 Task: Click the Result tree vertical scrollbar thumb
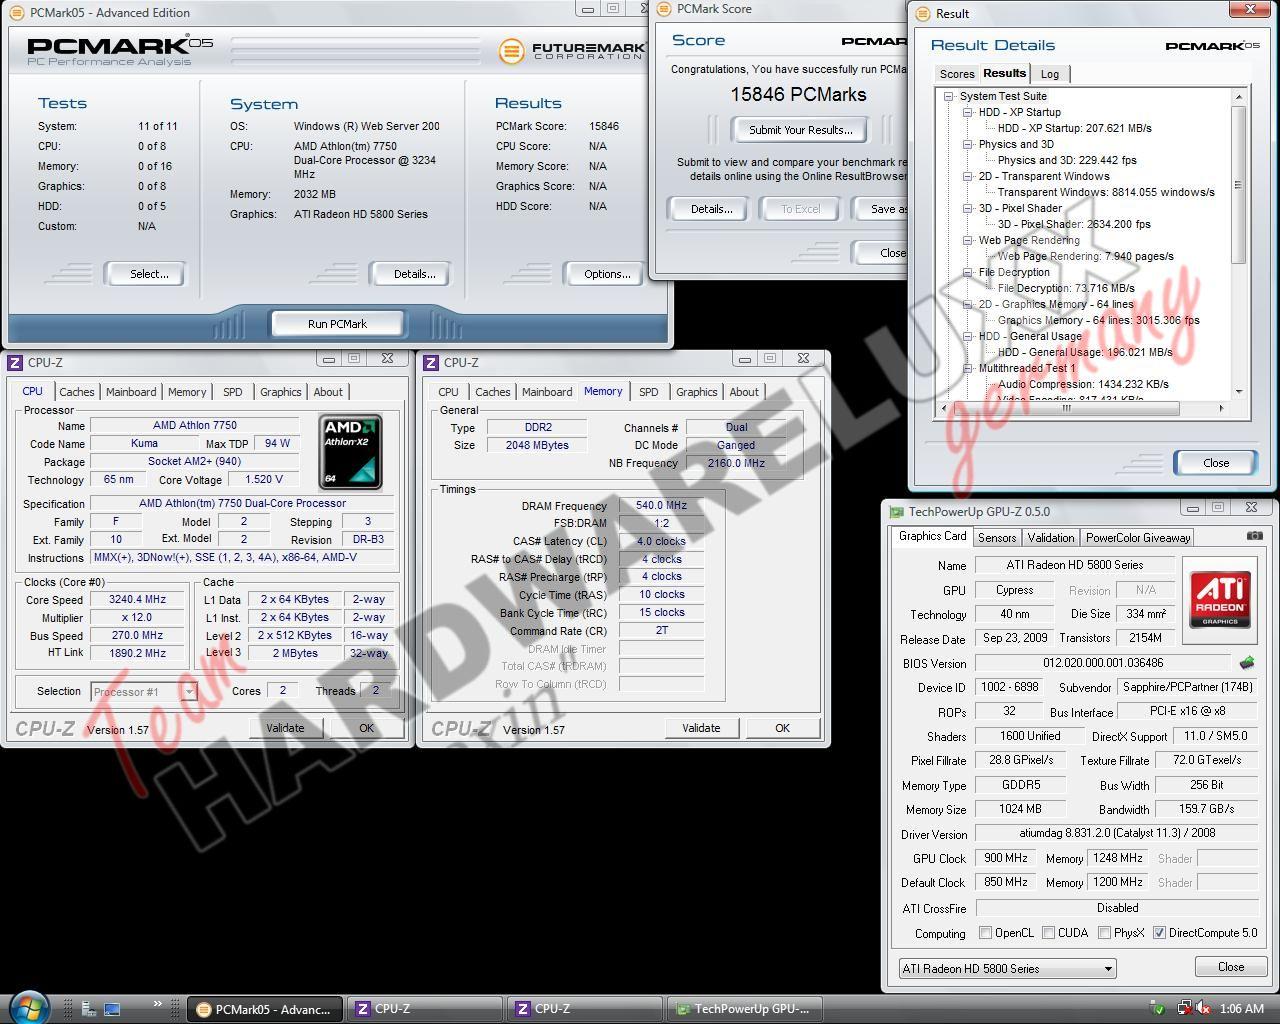click(x=1238, y=185)
